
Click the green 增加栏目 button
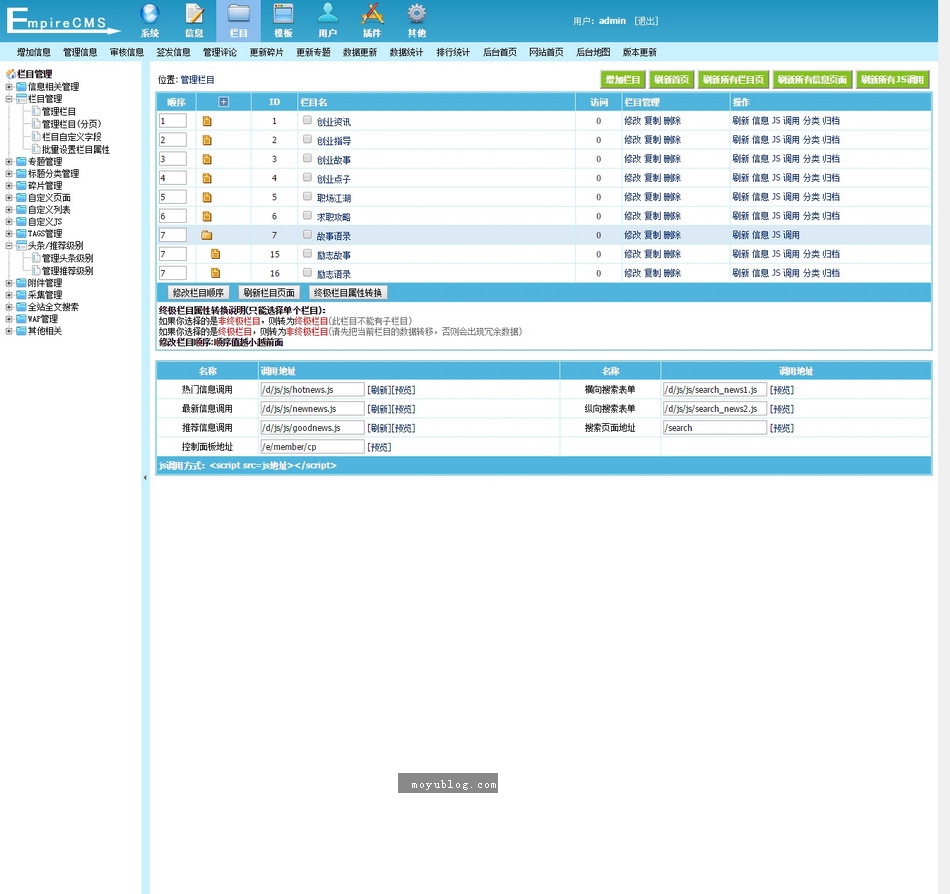[x=623, y=79]
